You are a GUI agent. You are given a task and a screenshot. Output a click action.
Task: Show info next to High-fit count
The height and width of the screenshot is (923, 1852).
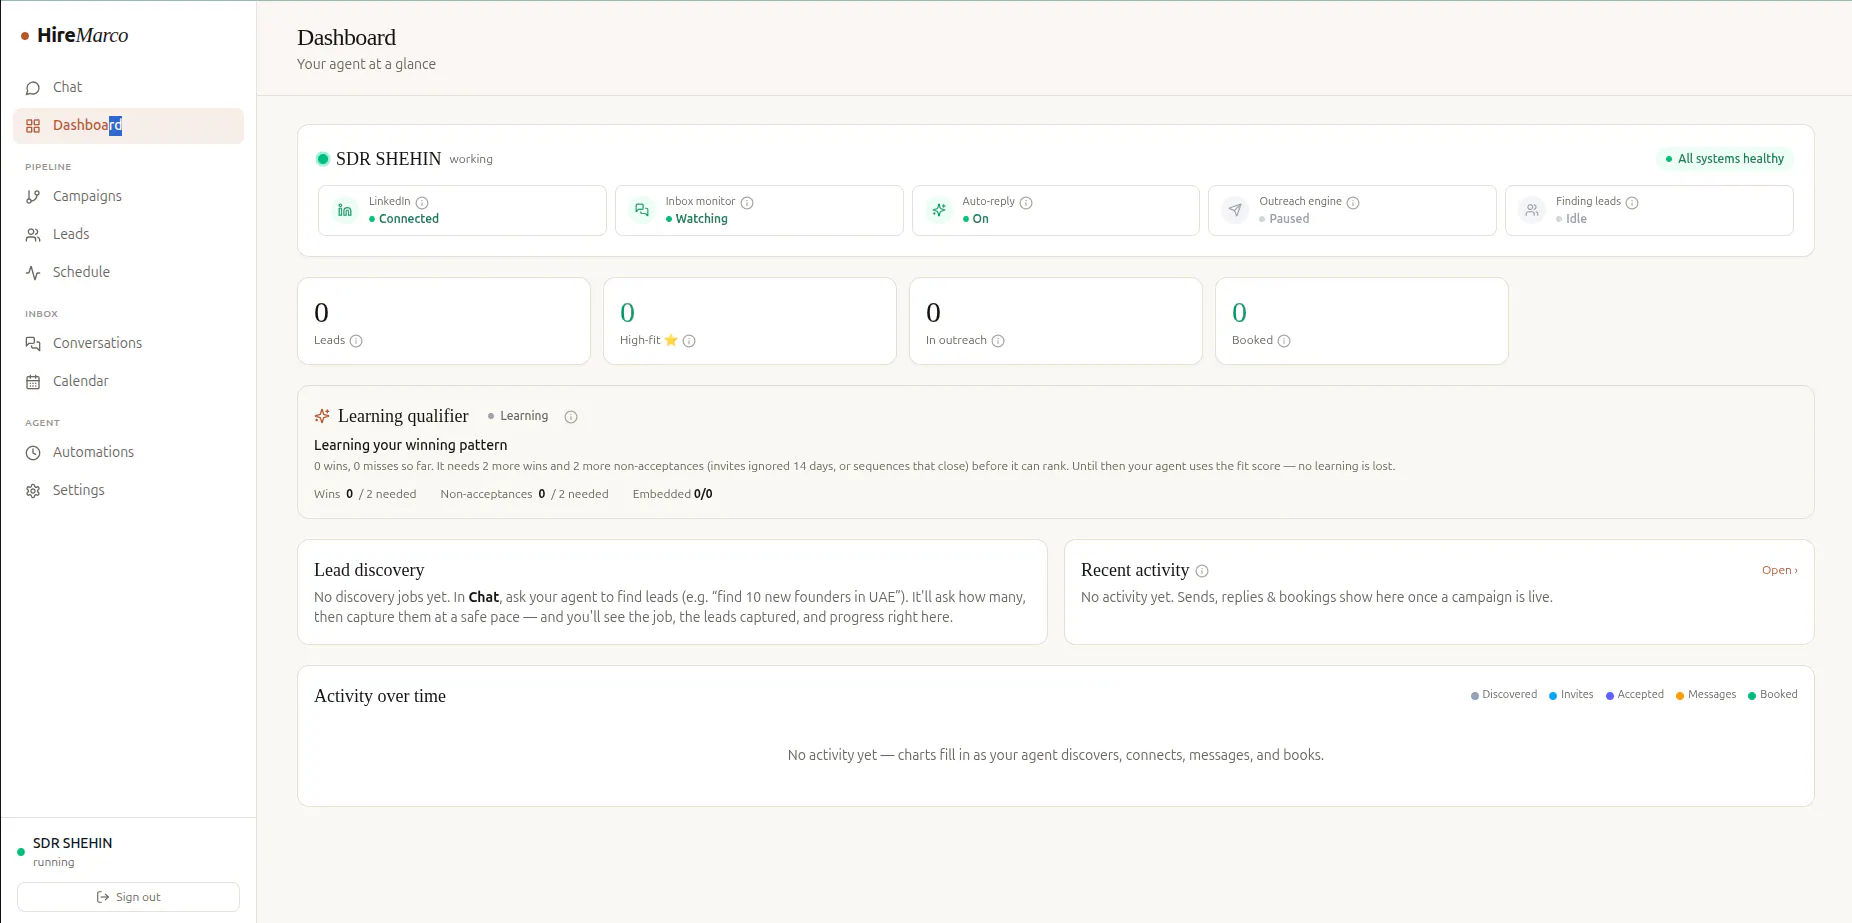(689, 341)
